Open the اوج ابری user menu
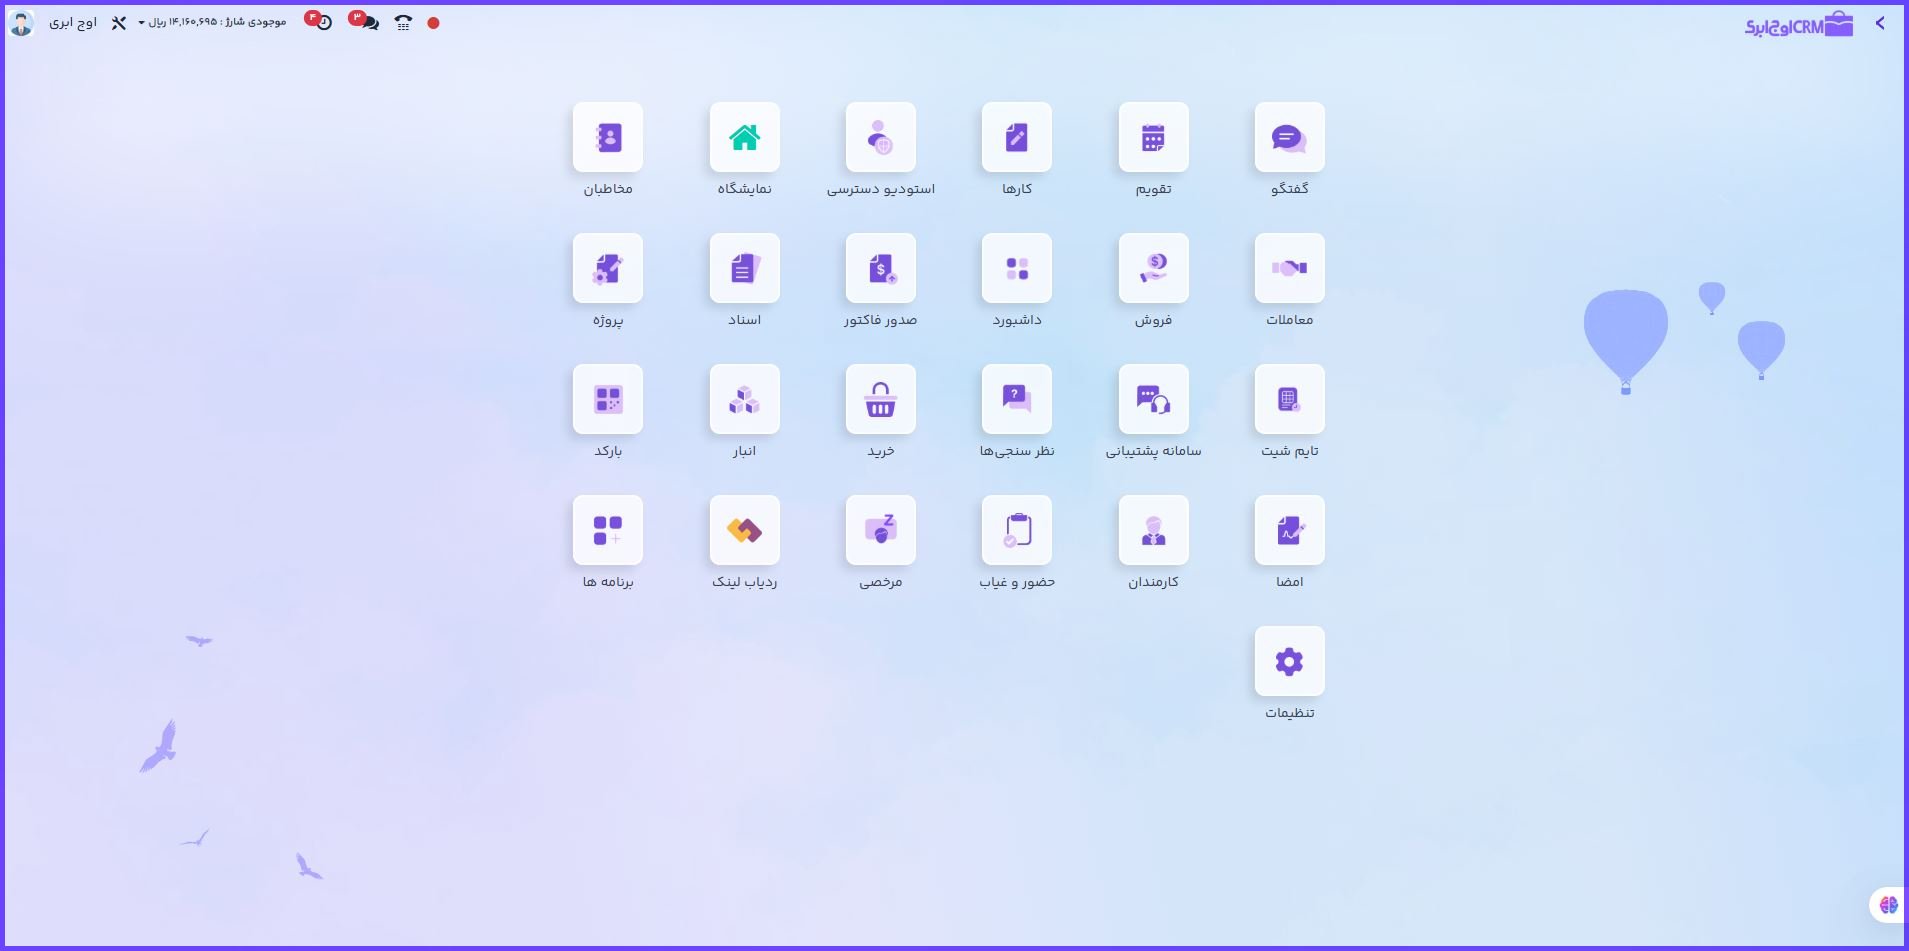This screenshot has height=951, width=1909. coord(72,22)
